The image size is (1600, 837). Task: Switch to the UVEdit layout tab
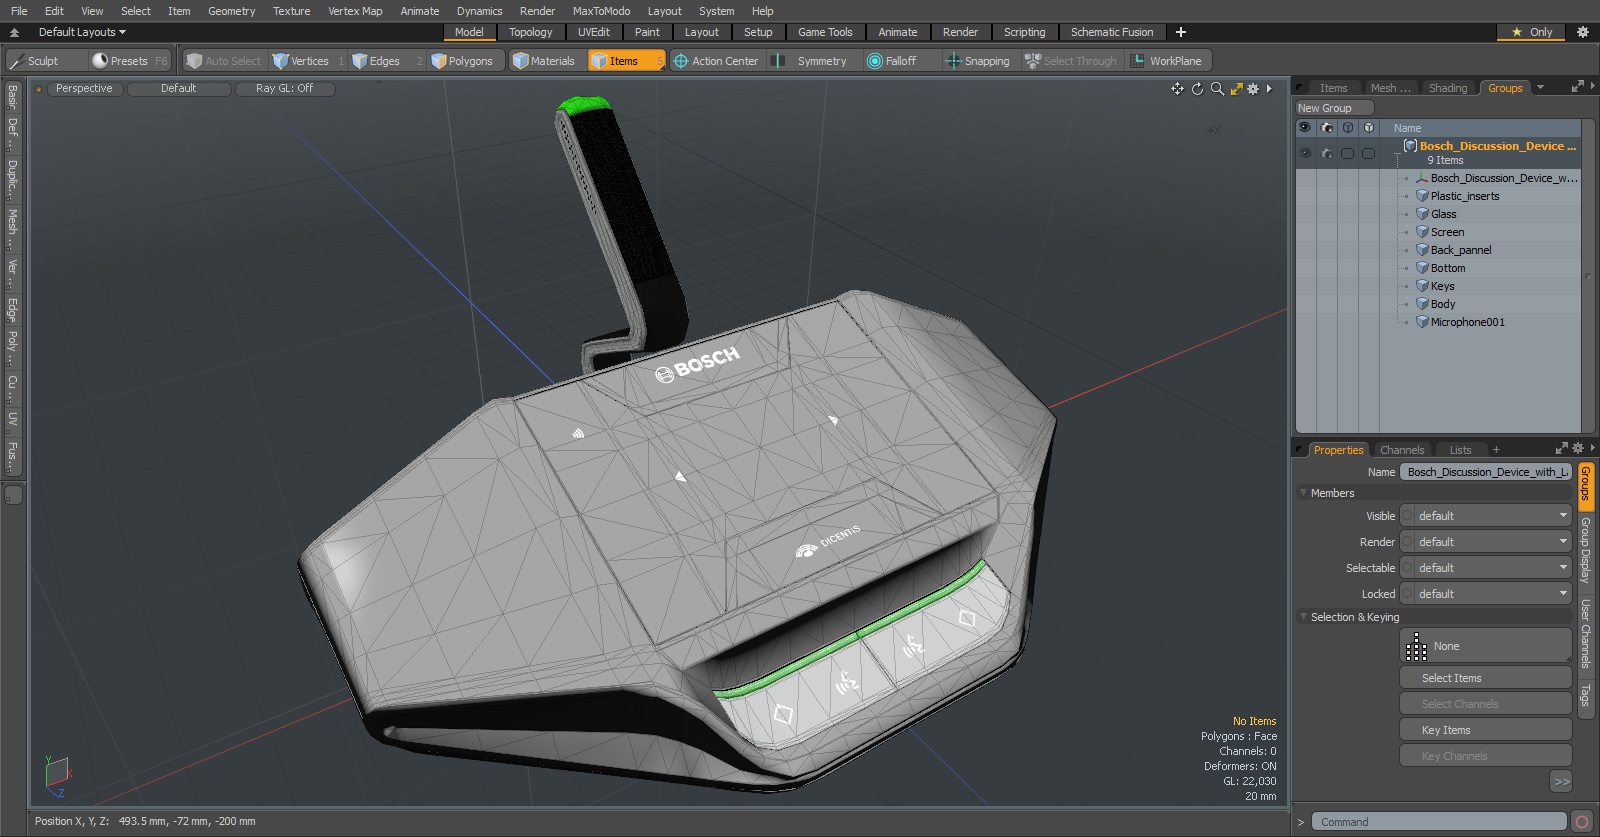click(593, 32)
